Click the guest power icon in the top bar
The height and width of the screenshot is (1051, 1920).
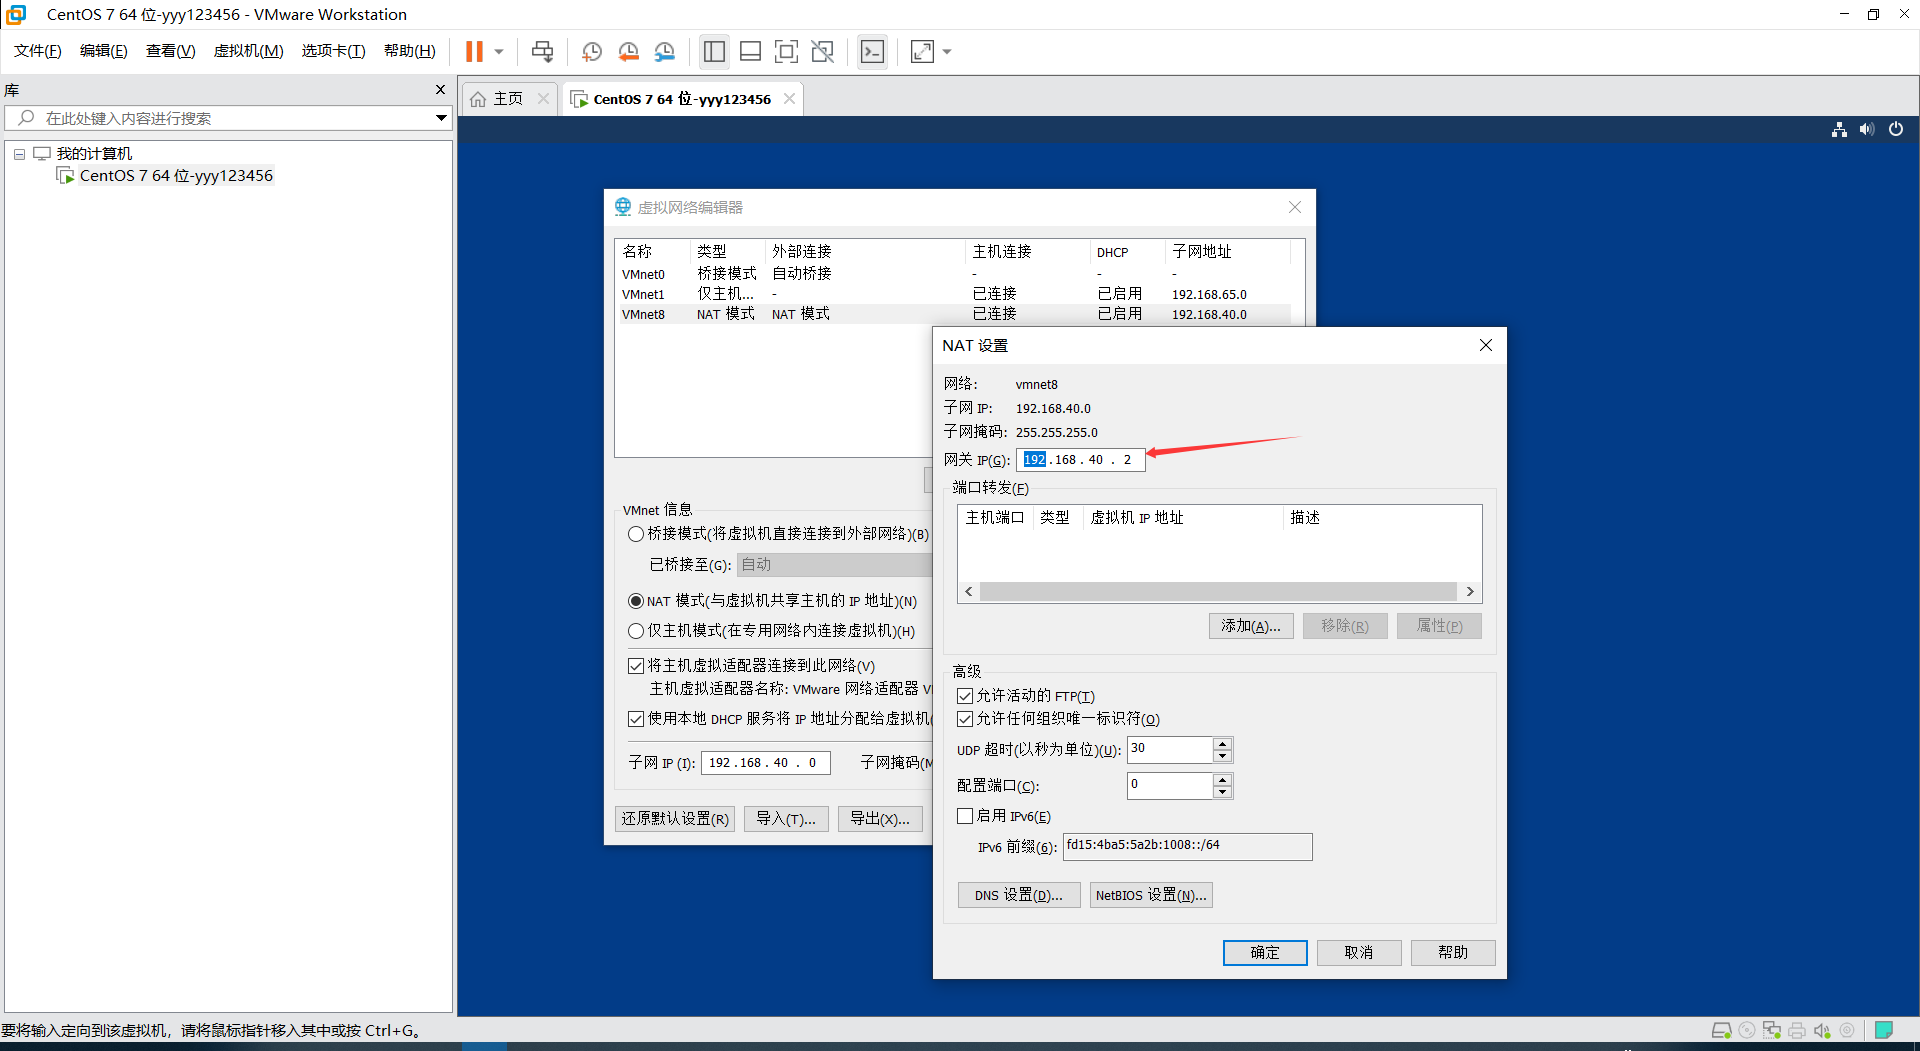point(1896,129)
